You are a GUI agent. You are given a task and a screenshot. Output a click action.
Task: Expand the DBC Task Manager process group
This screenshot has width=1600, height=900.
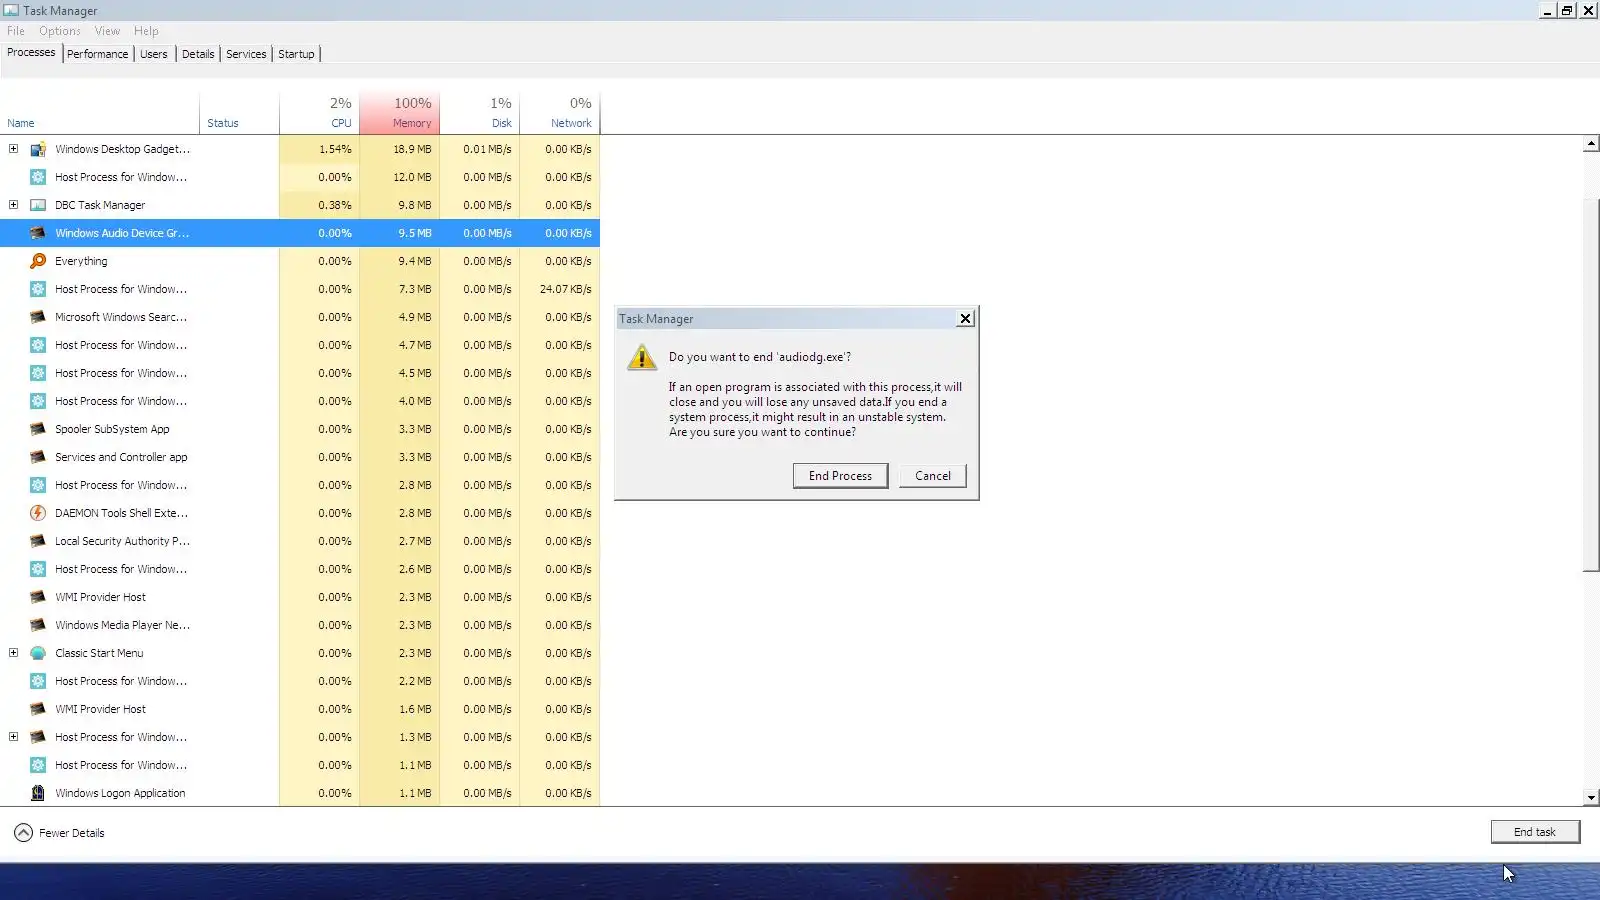tap(13, 205)
